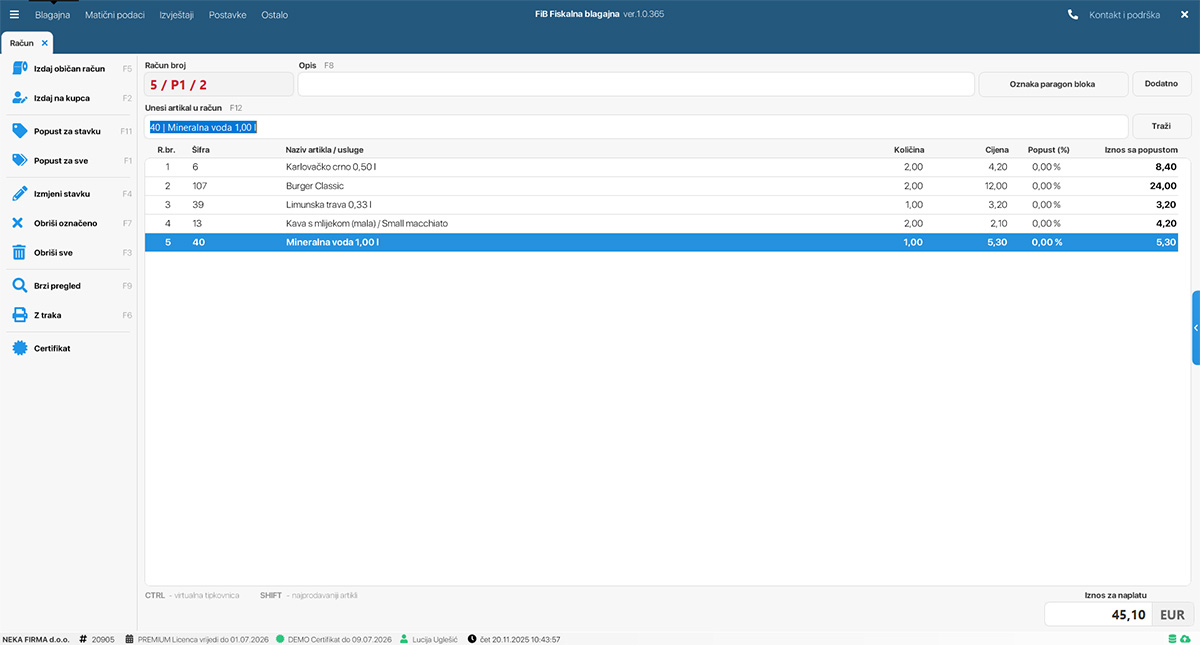Open the hamburger main menu

(14, 15)
